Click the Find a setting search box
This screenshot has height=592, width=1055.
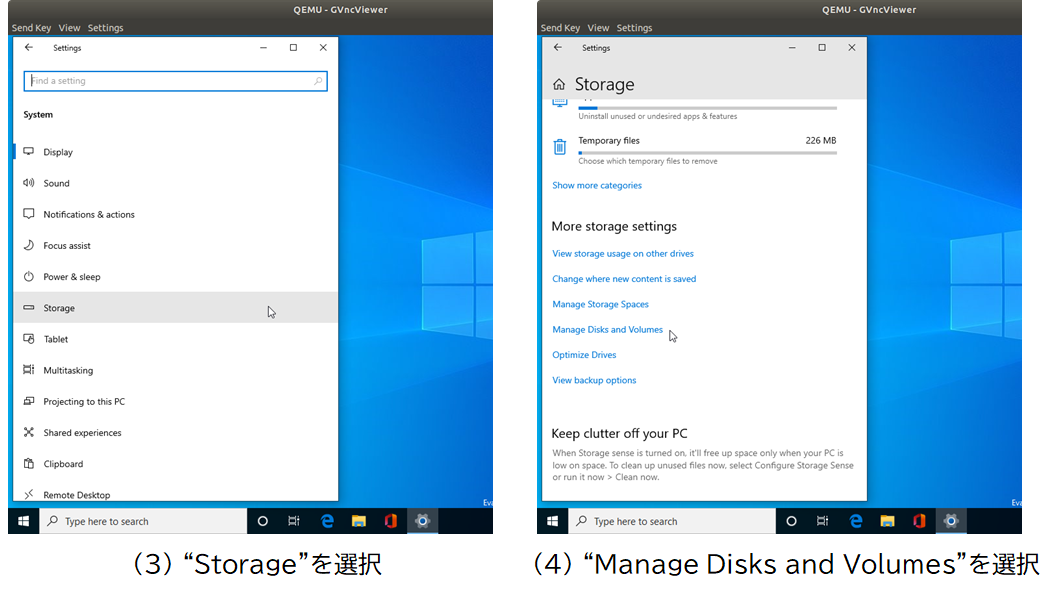click(175, 80)
